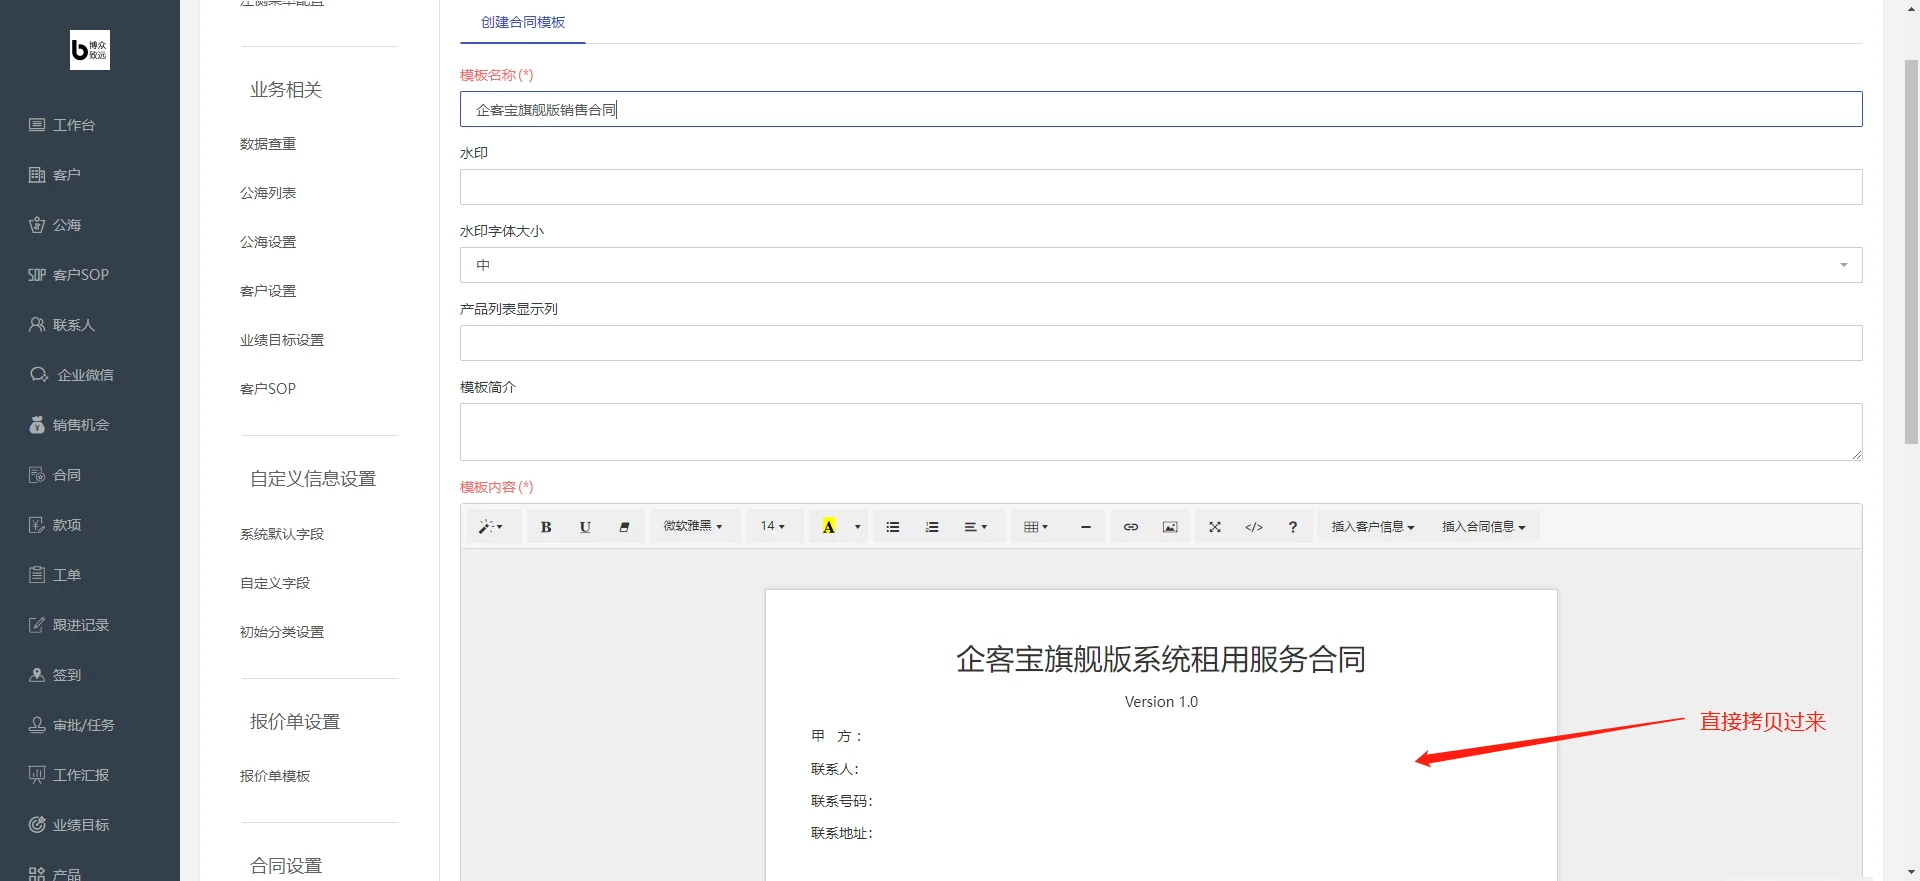This screenshot has height=881, width=1920.
Task: Click the 企客宝旗舰版系统租用服务合同 heading text
Action: pyautogui.click(x=1161, y=659)
